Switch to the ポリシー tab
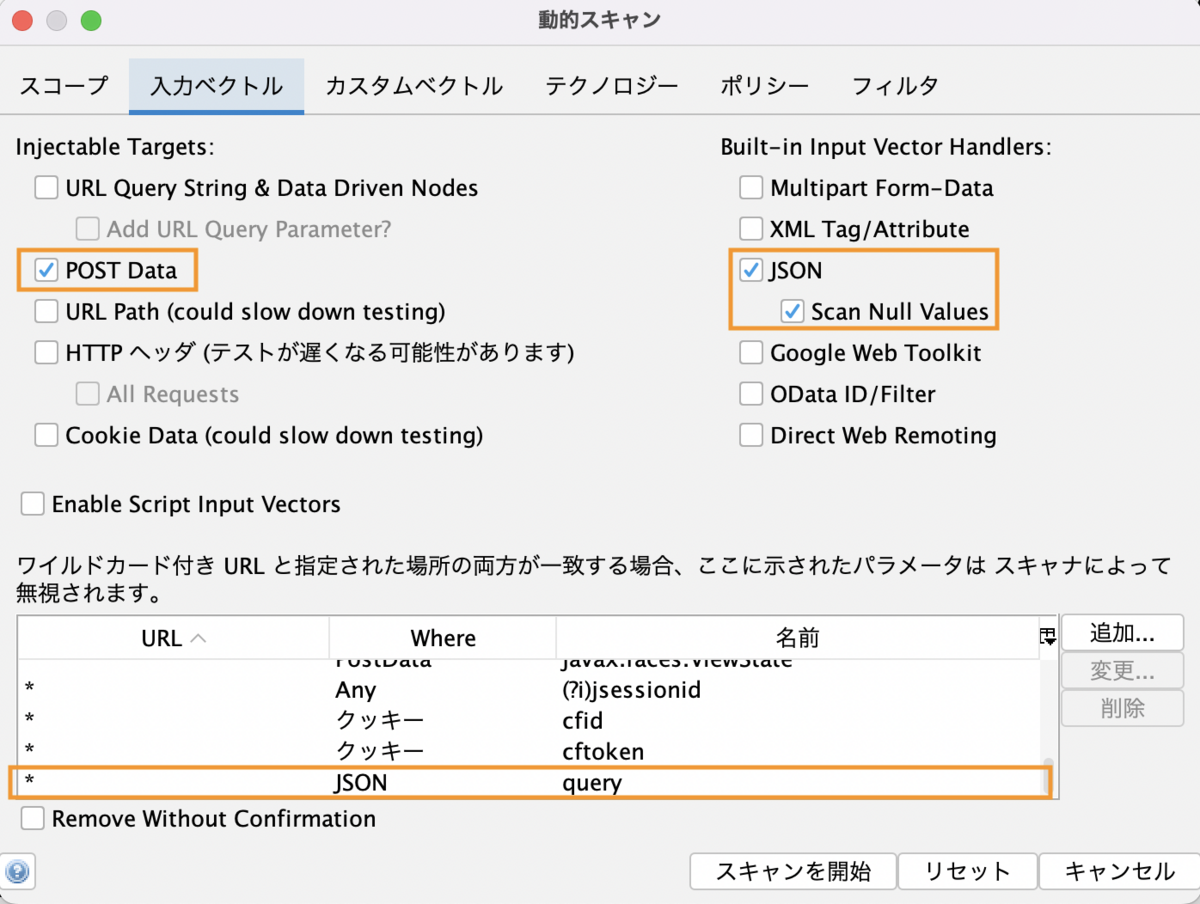Screen dimensions: 1200x904 (765, 86)
